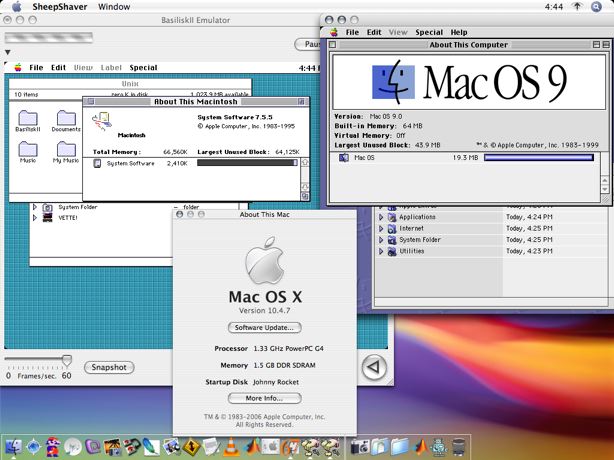This screenshot has width=614, height=460.
Task: Click Mac OS icon in About This Computer
Action: 344,158
